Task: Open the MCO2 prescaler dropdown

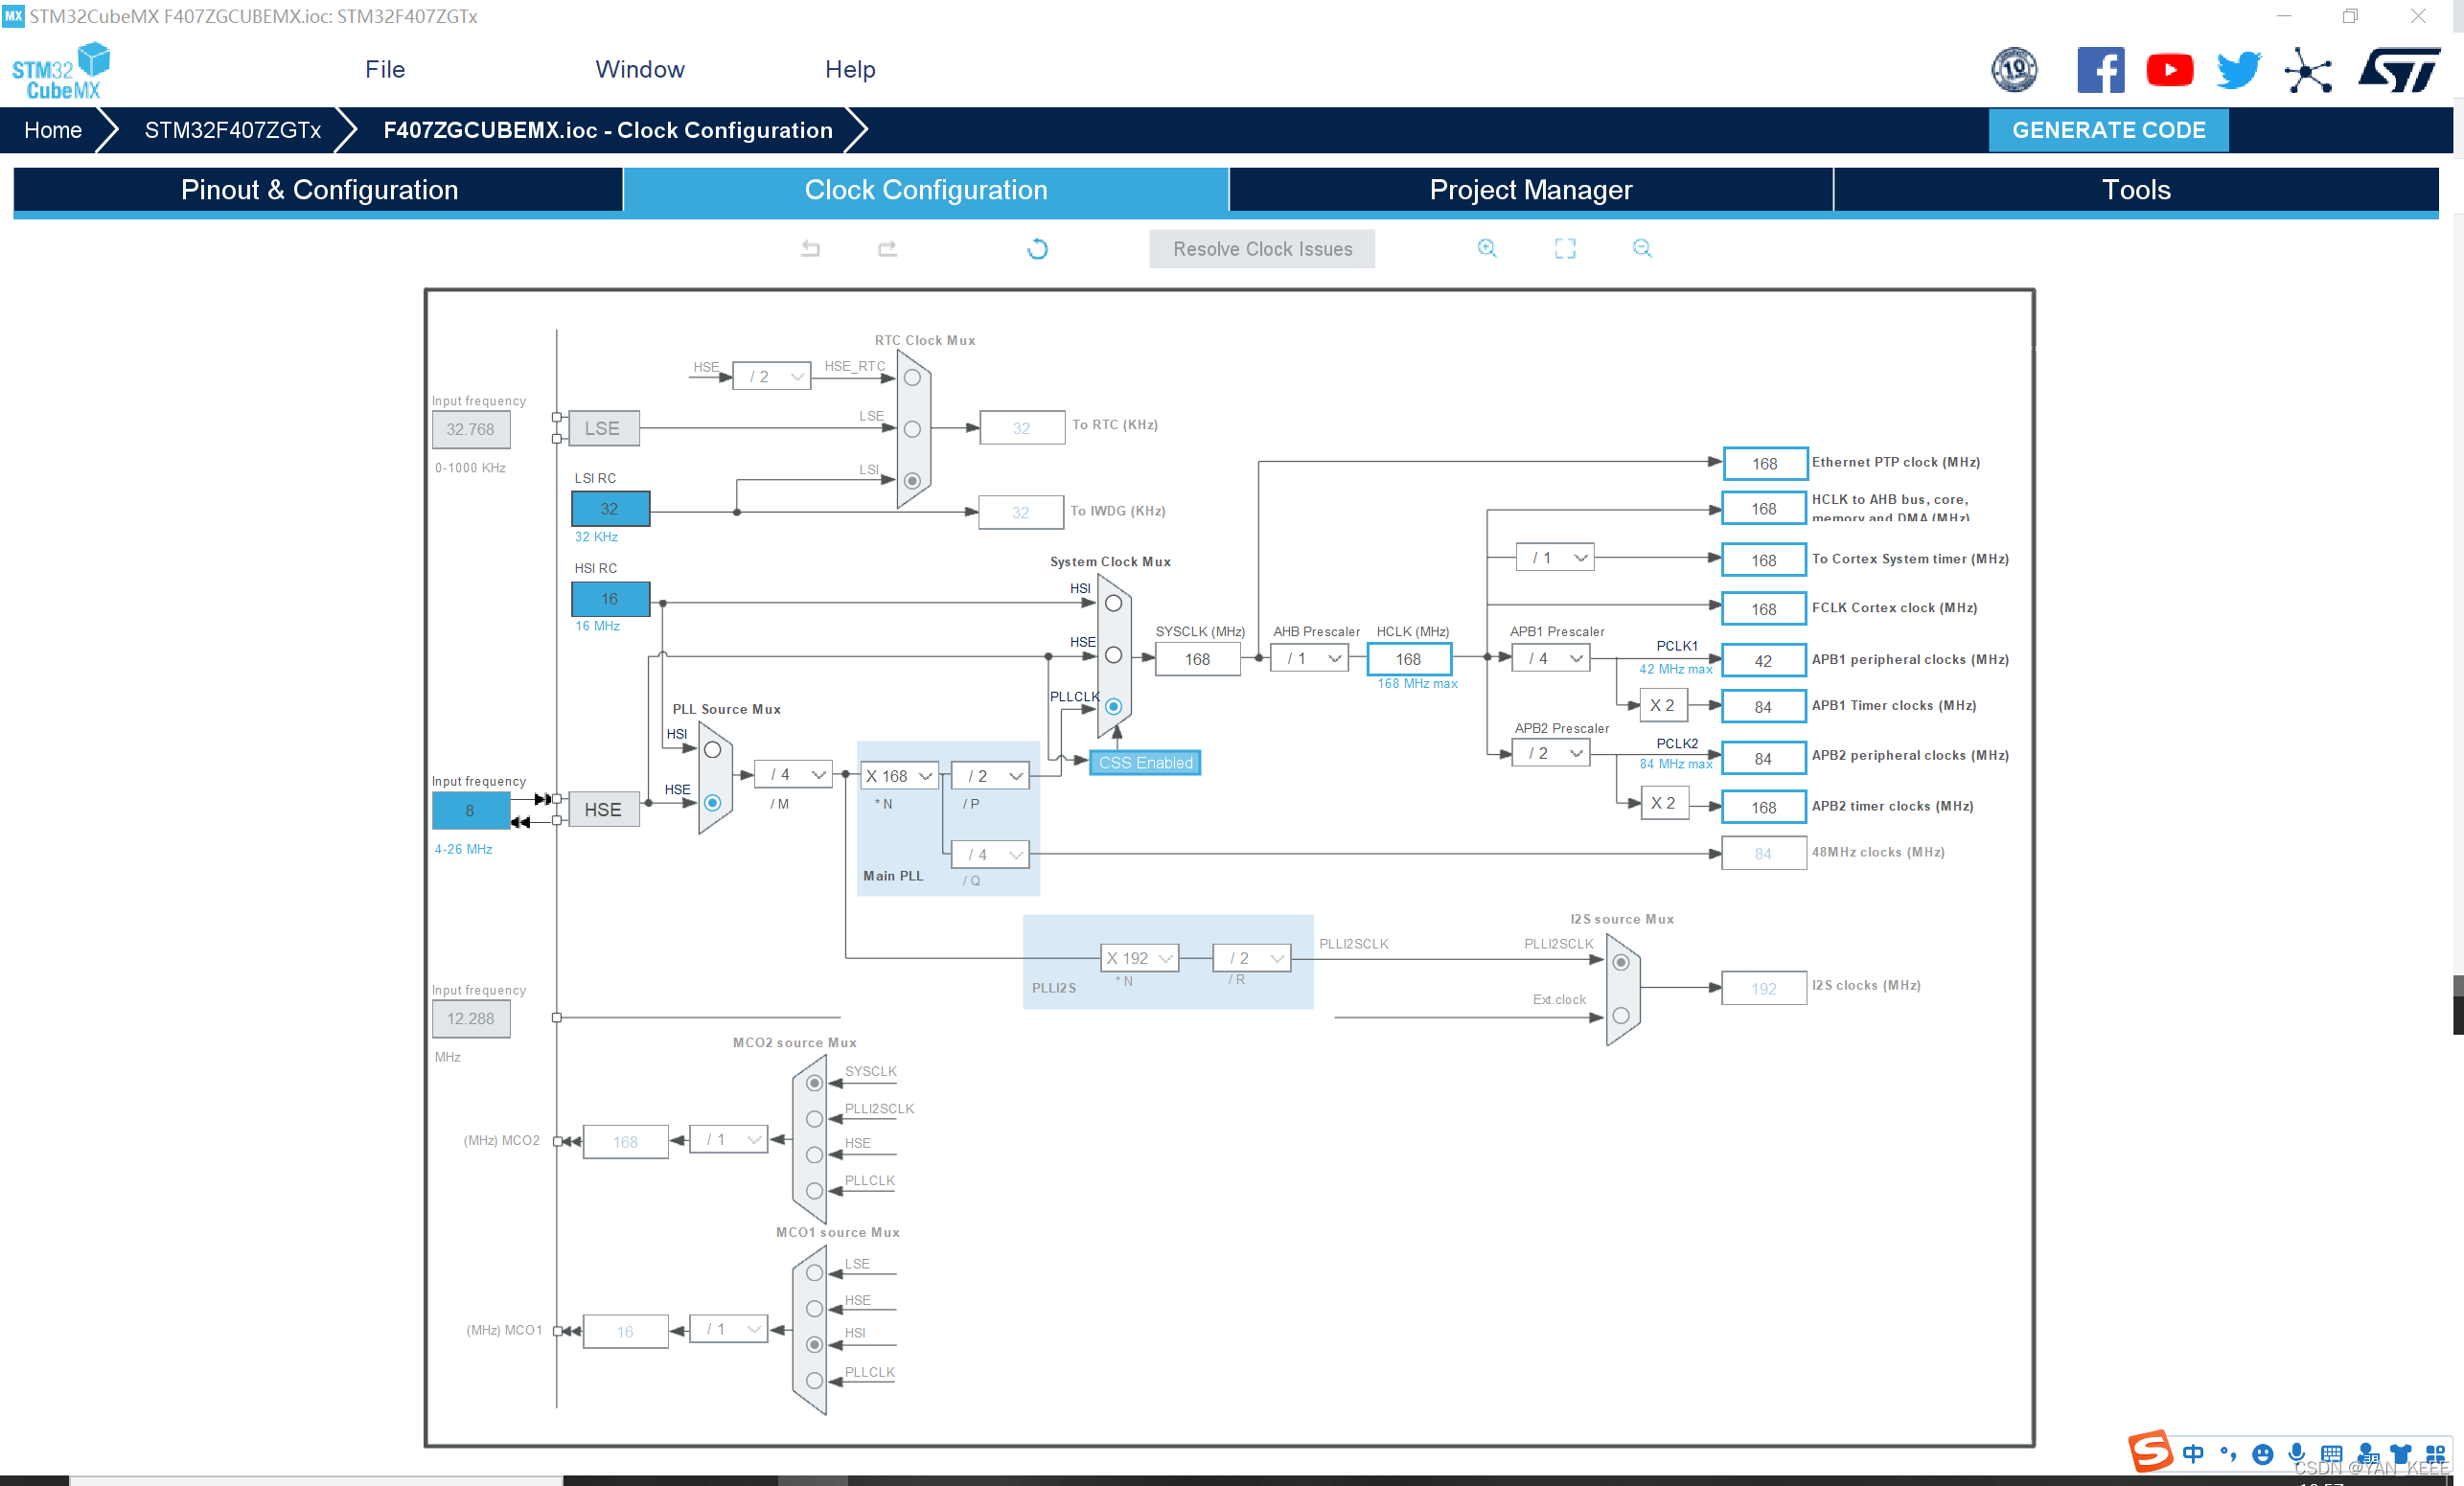Action: (x=729, y=1140)
